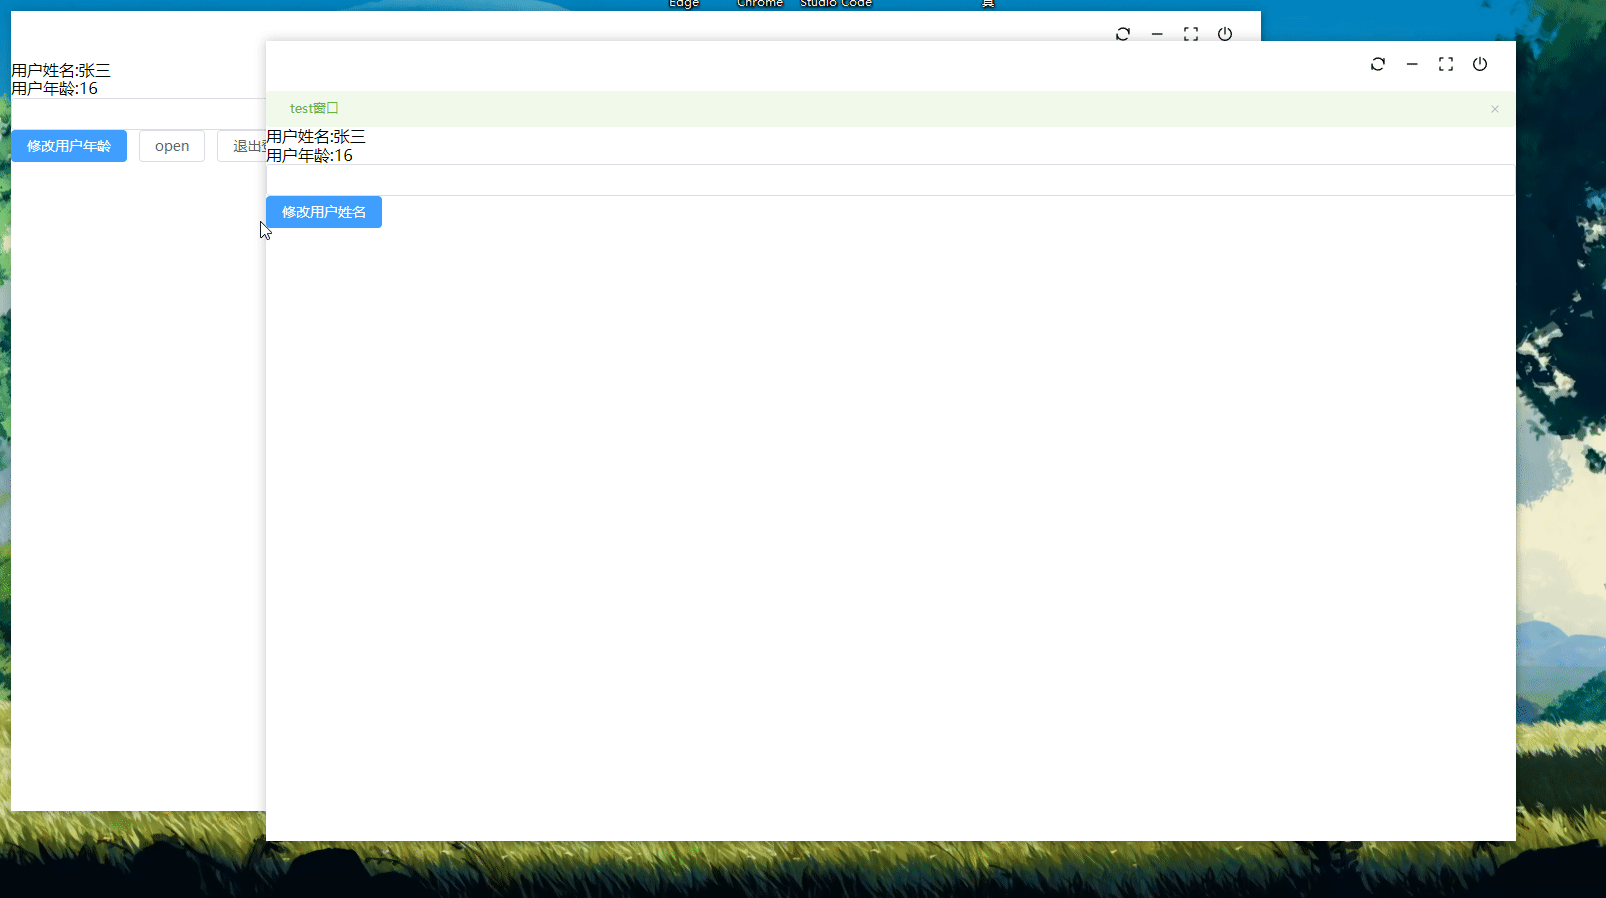Click the power icon in the front window
The image size is (1606, 898).
tap(1480, 64)
